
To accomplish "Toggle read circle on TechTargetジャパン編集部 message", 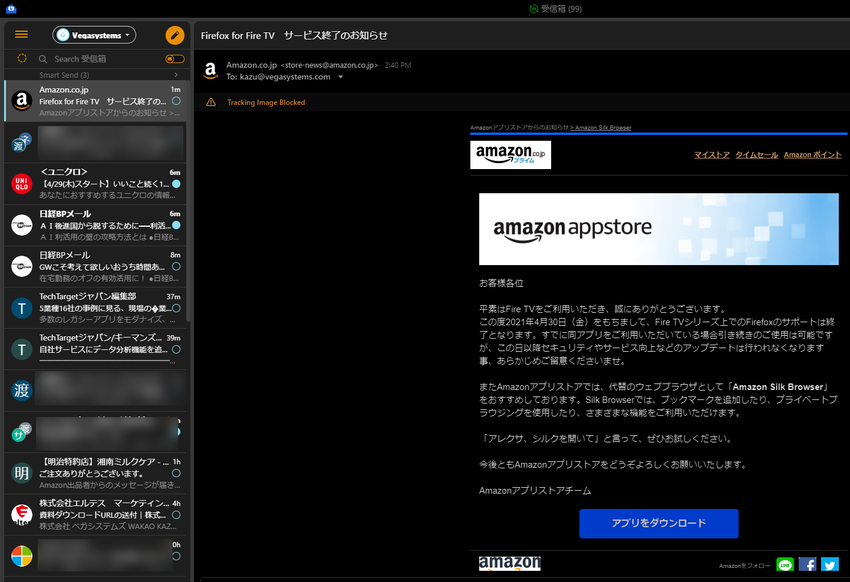I will point(176,308).
